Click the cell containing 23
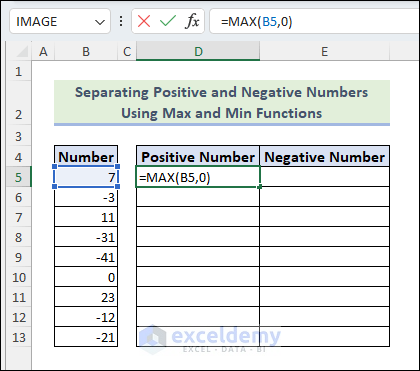This screenshot has height=371, width=420. [86, 297]
